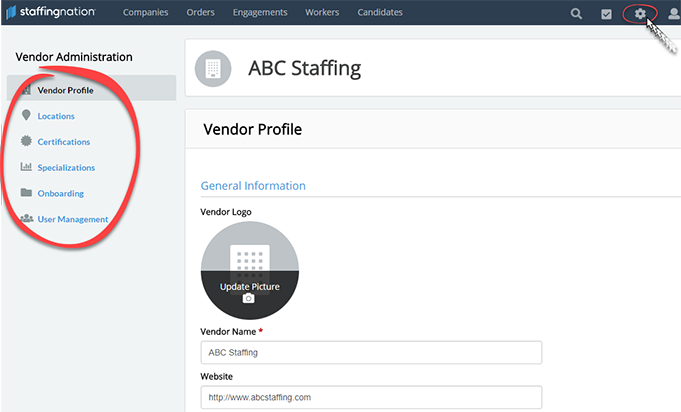This screenshot has width=681, height=412.
Task: Click the Website input field
Action: tap(371, 397)
